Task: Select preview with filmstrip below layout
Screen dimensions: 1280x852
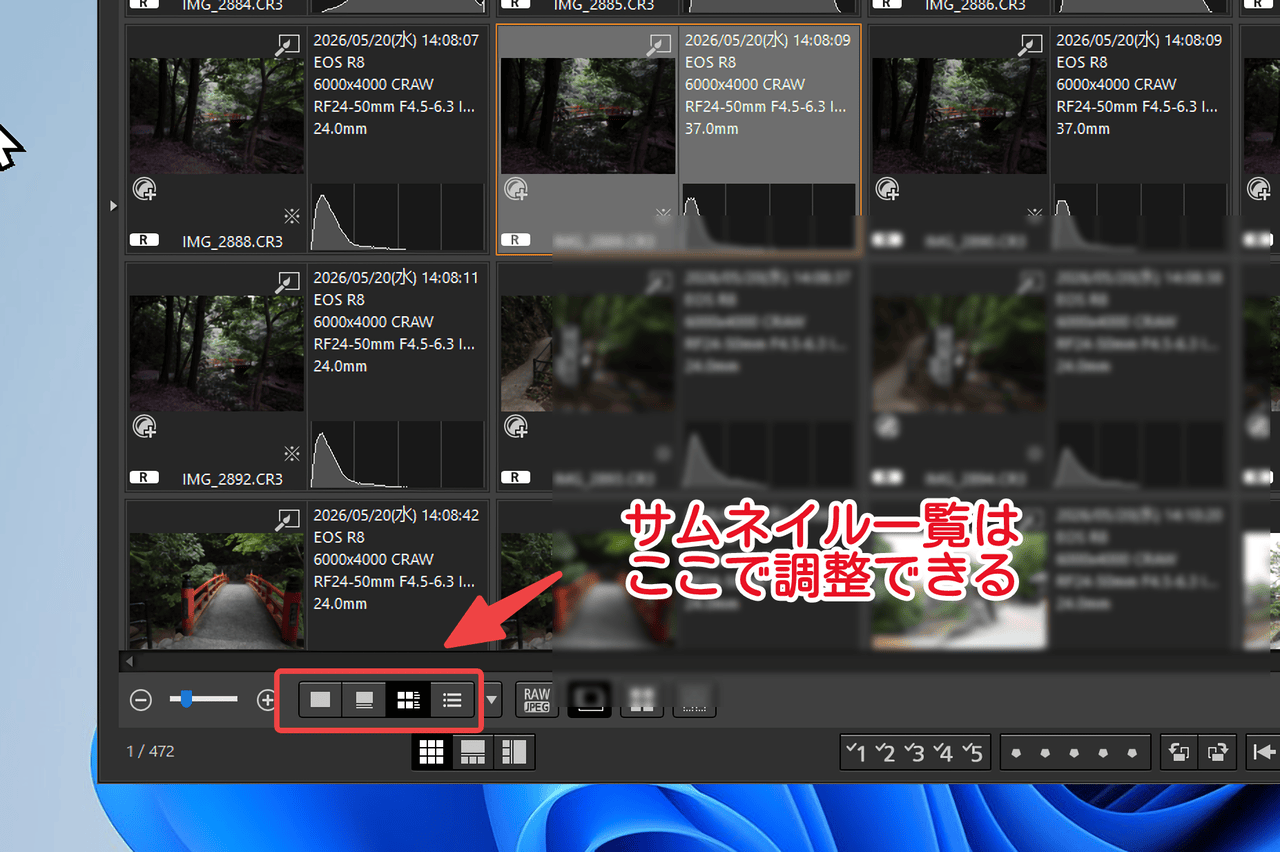Action: pyautogui.click(x=472, y=752)
